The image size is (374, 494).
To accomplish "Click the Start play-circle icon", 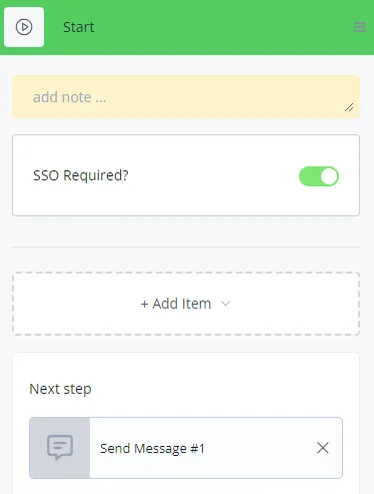I will click(x=24, y=27).
